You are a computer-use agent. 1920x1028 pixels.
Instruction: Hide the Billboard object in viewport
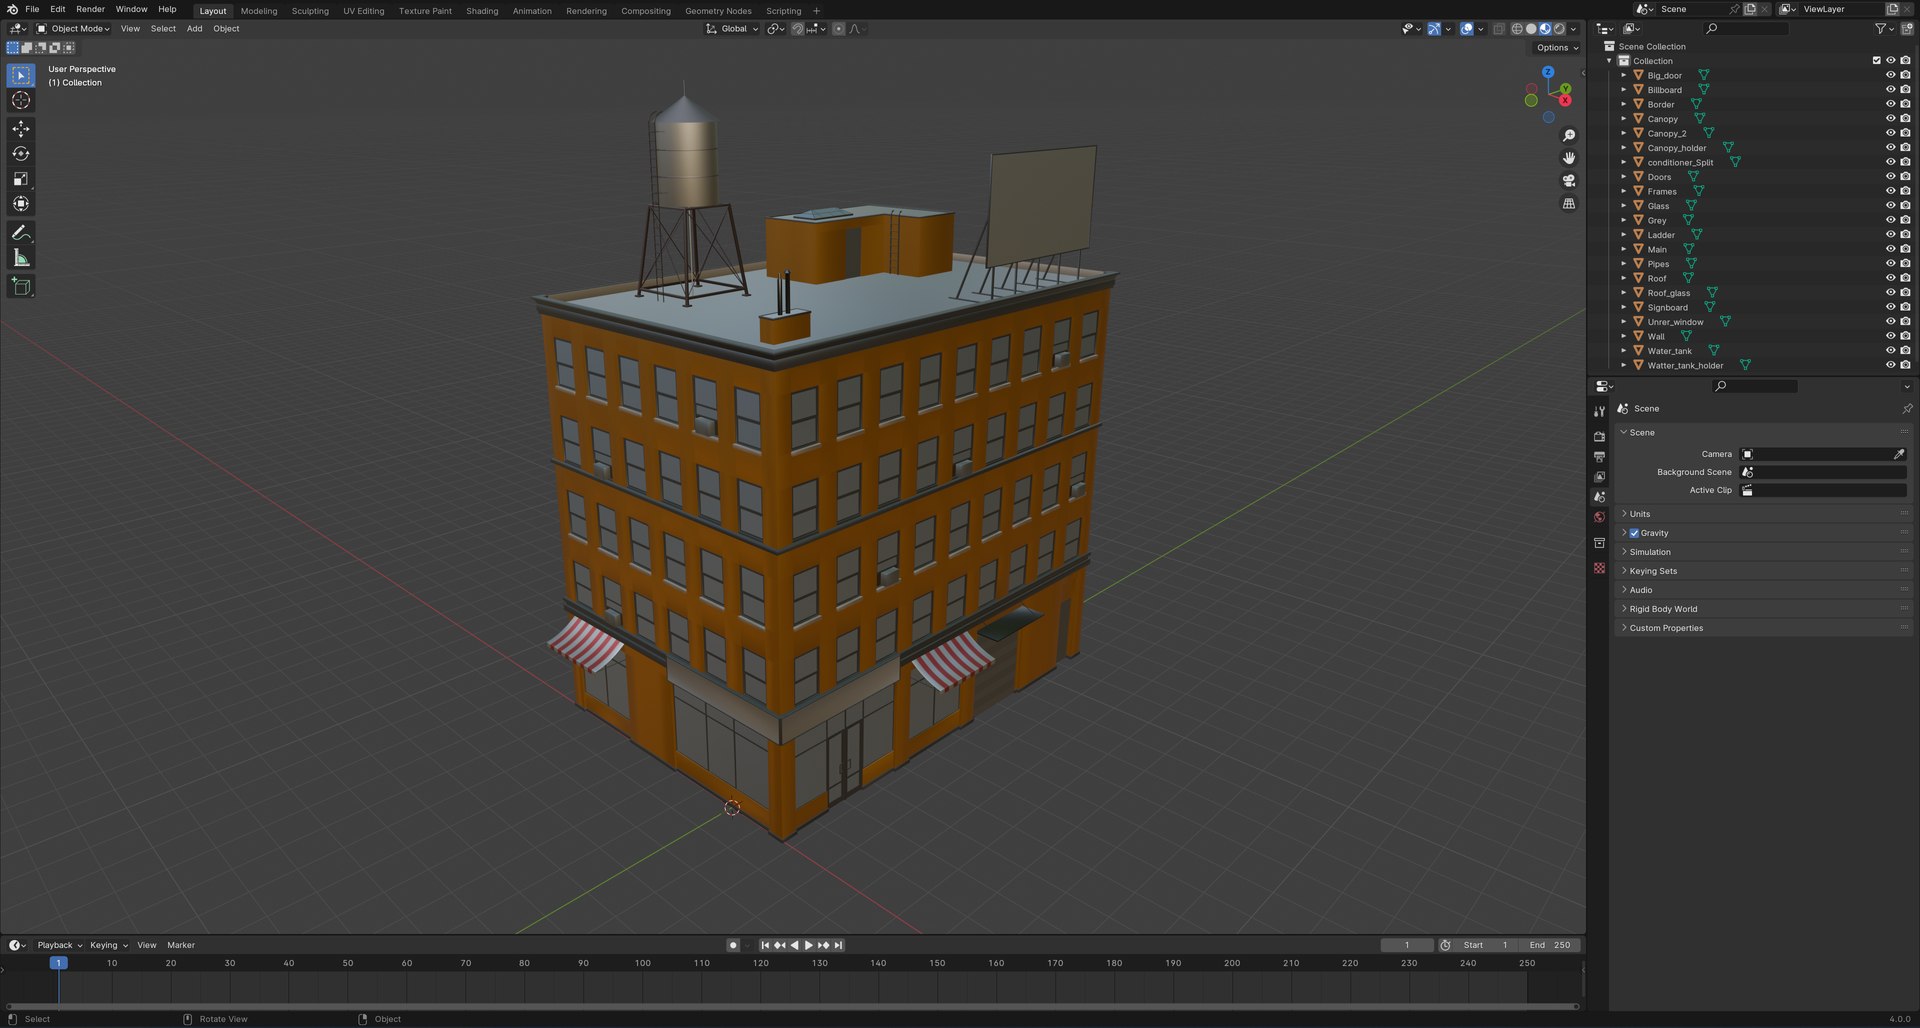pos(1891,90)
